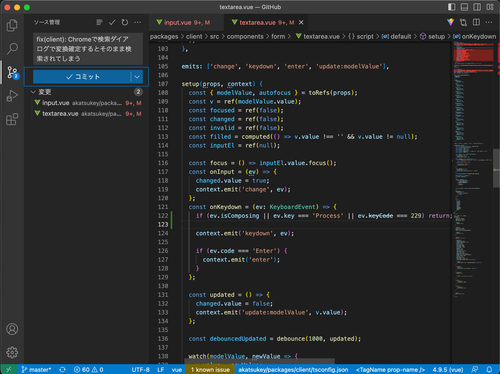
Task: Click the feedback icon in status bar
Action: click(x=475, y=369)
